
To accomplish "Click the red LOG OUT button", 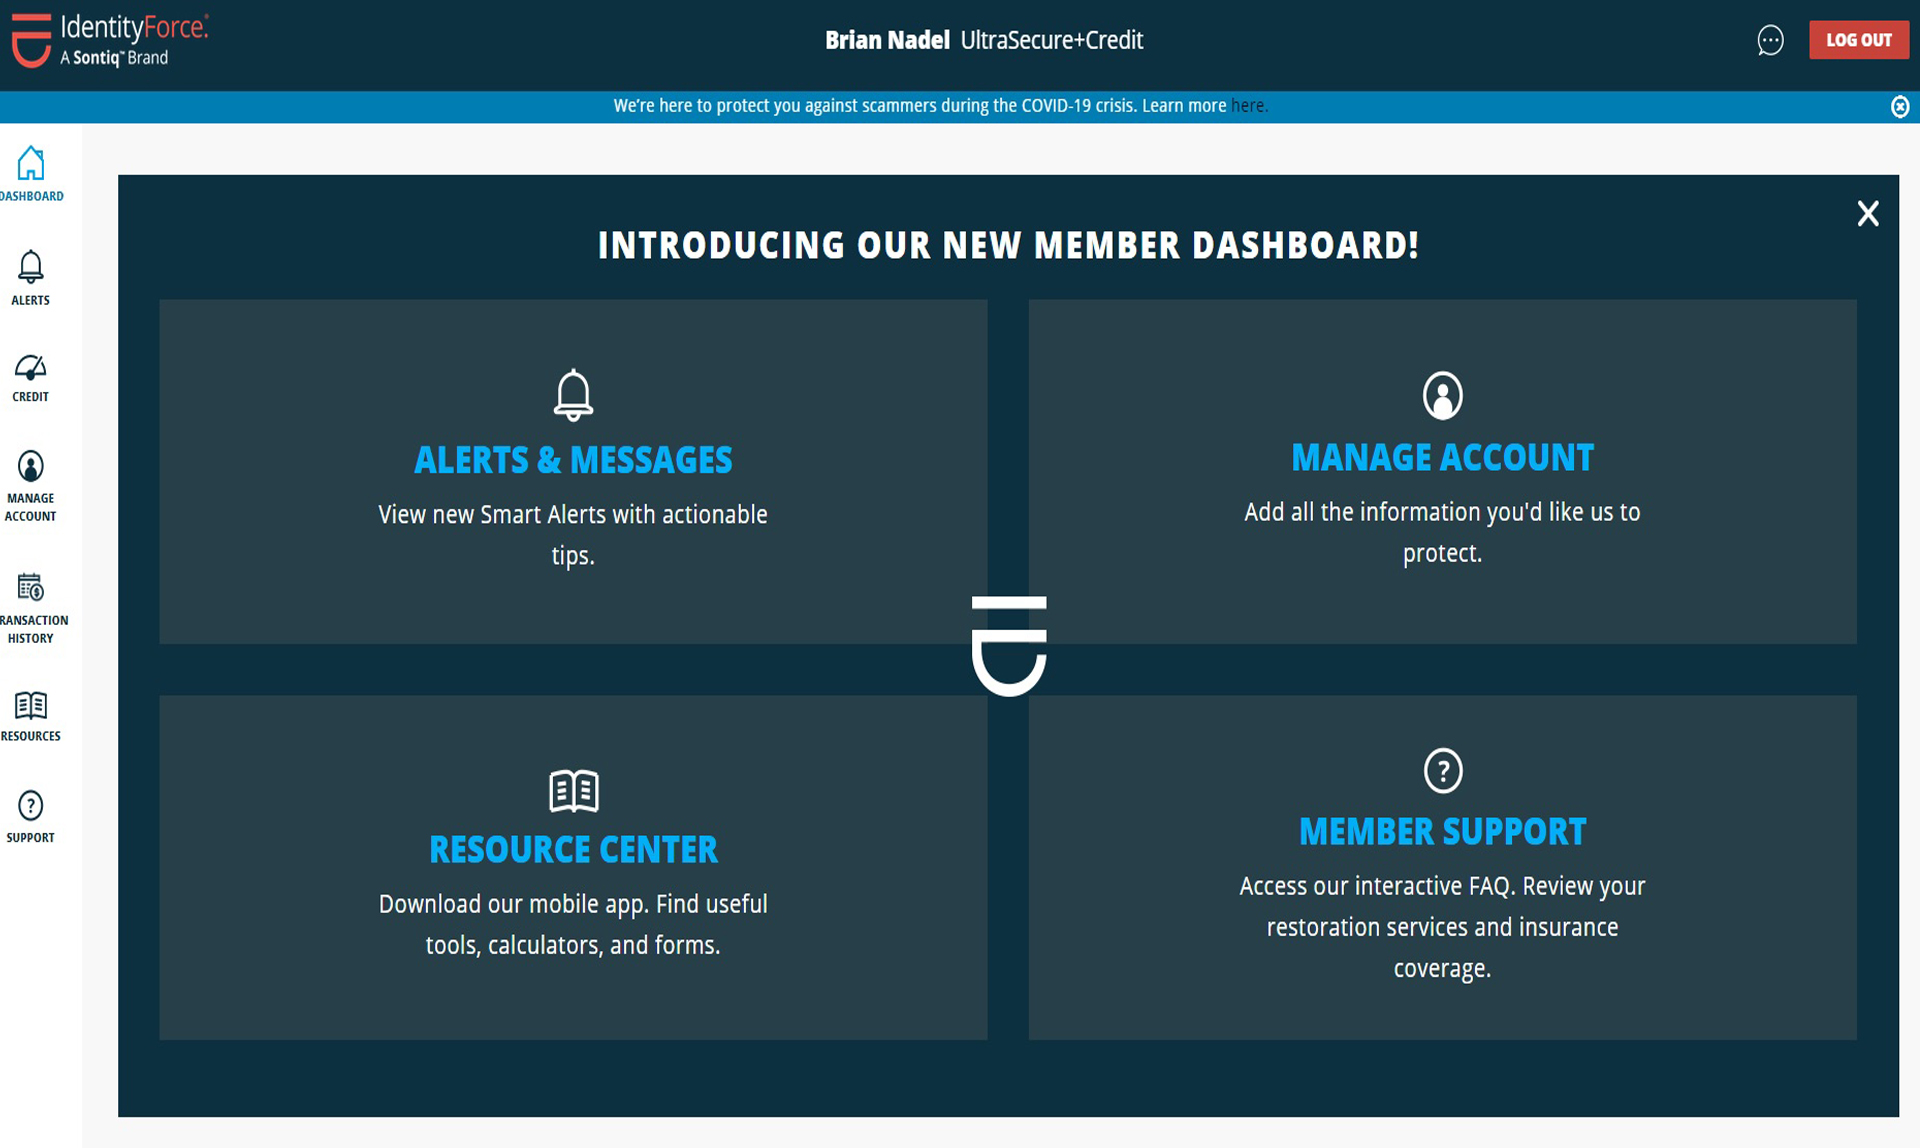I will point(1858,40).
